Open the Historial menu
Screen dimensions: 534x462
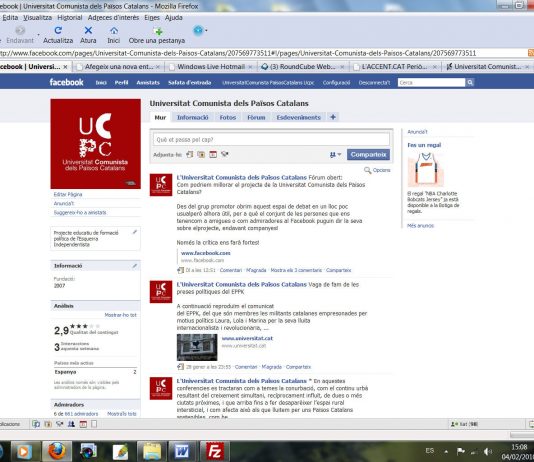point(70,17)
